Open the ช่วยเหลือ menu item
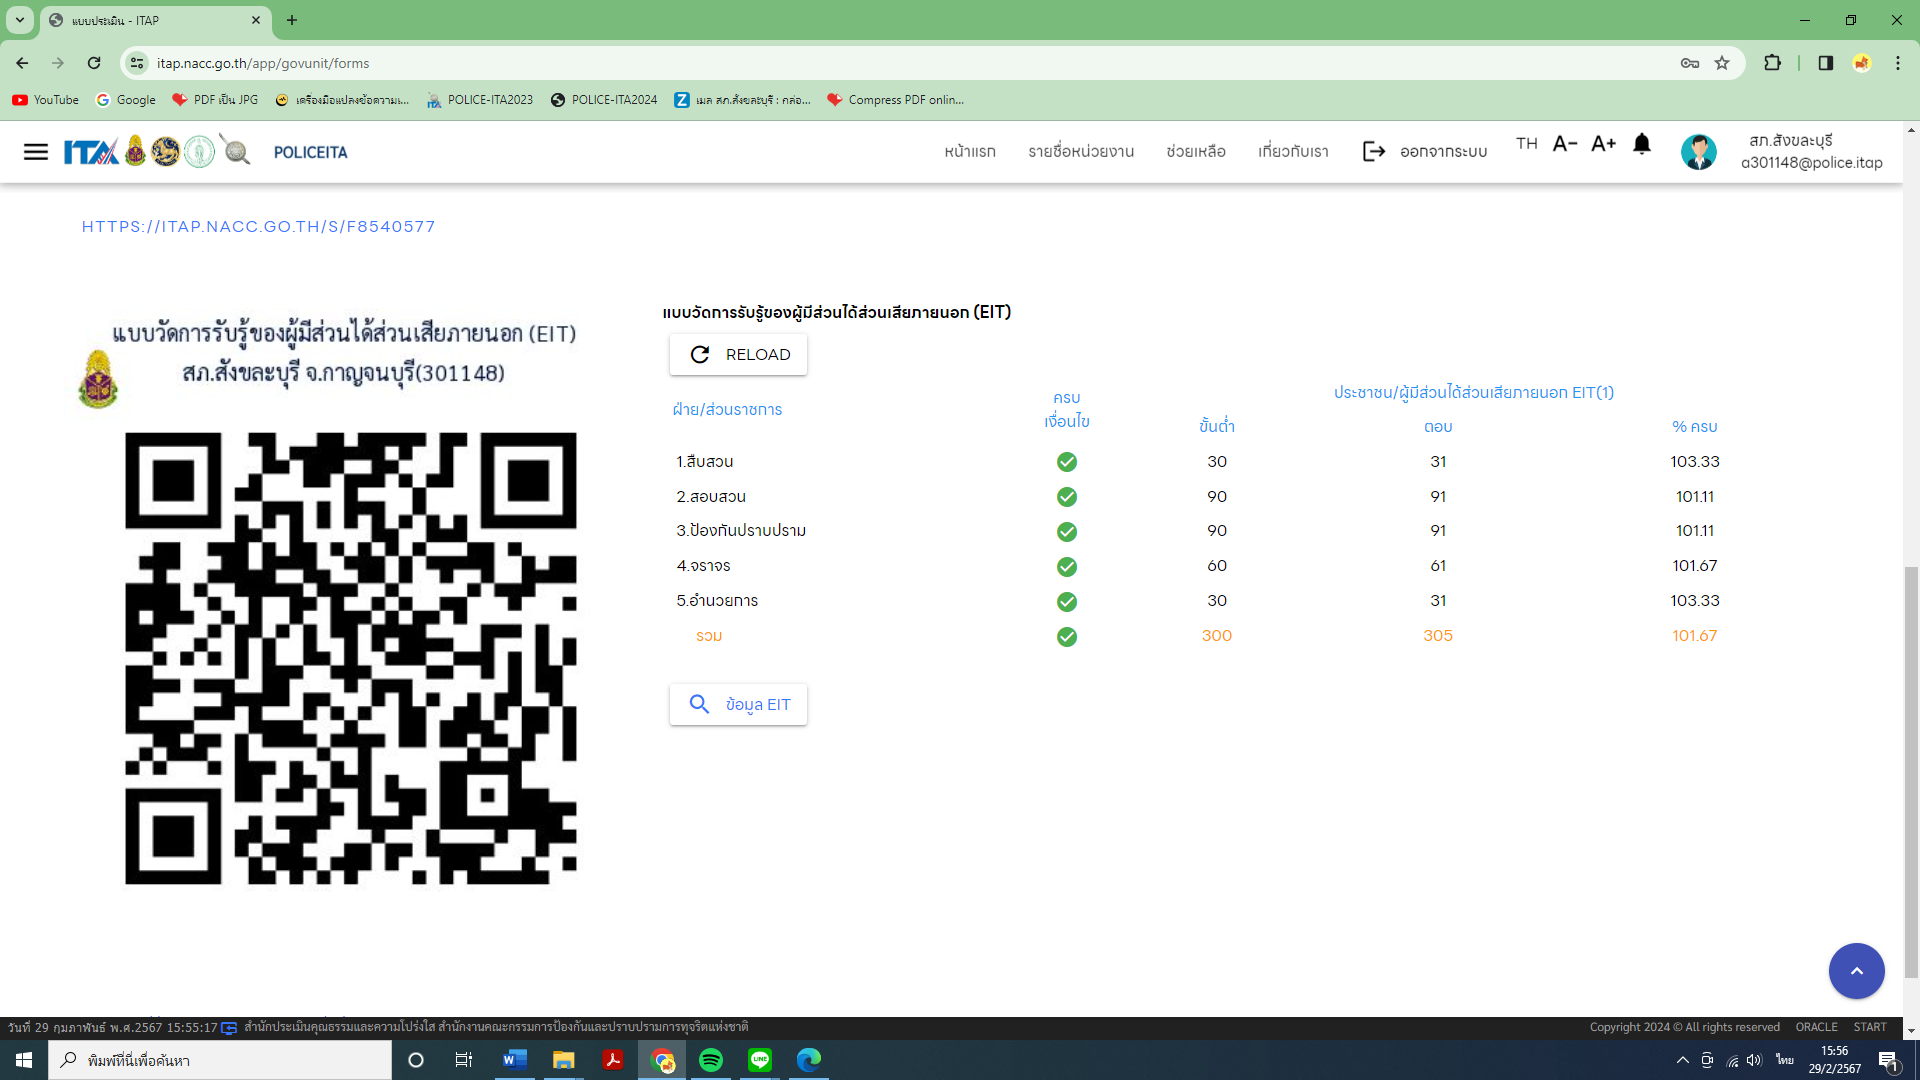 [x=1196, y=152]
